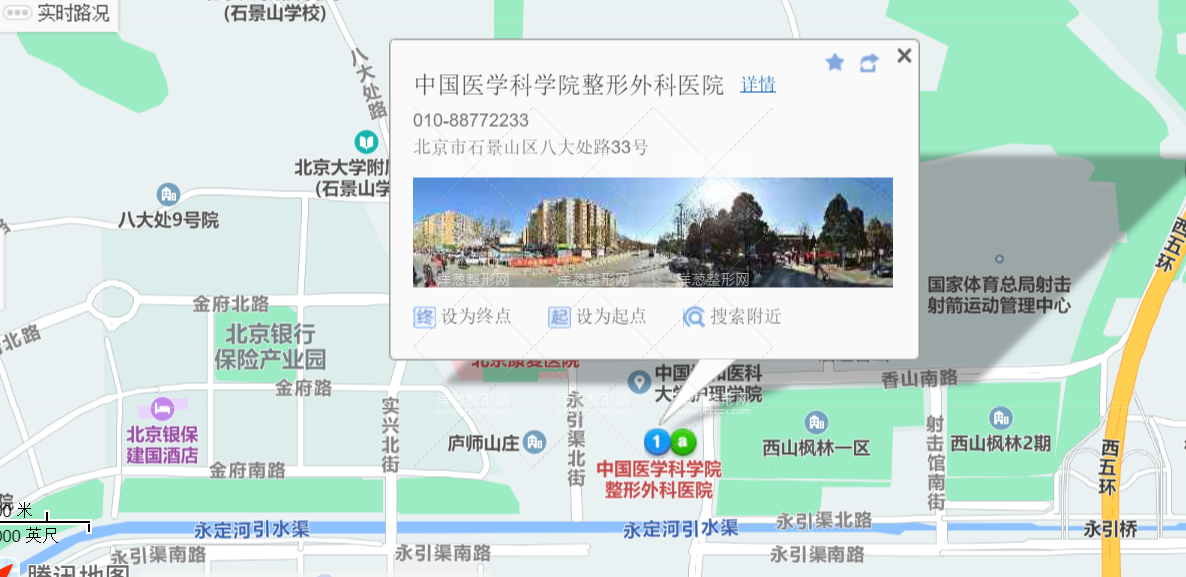The width and height of the screenshot is (1186, 577).
Task: Click the 北京银行保险产业园 label
Action: [x=271, y=346]
